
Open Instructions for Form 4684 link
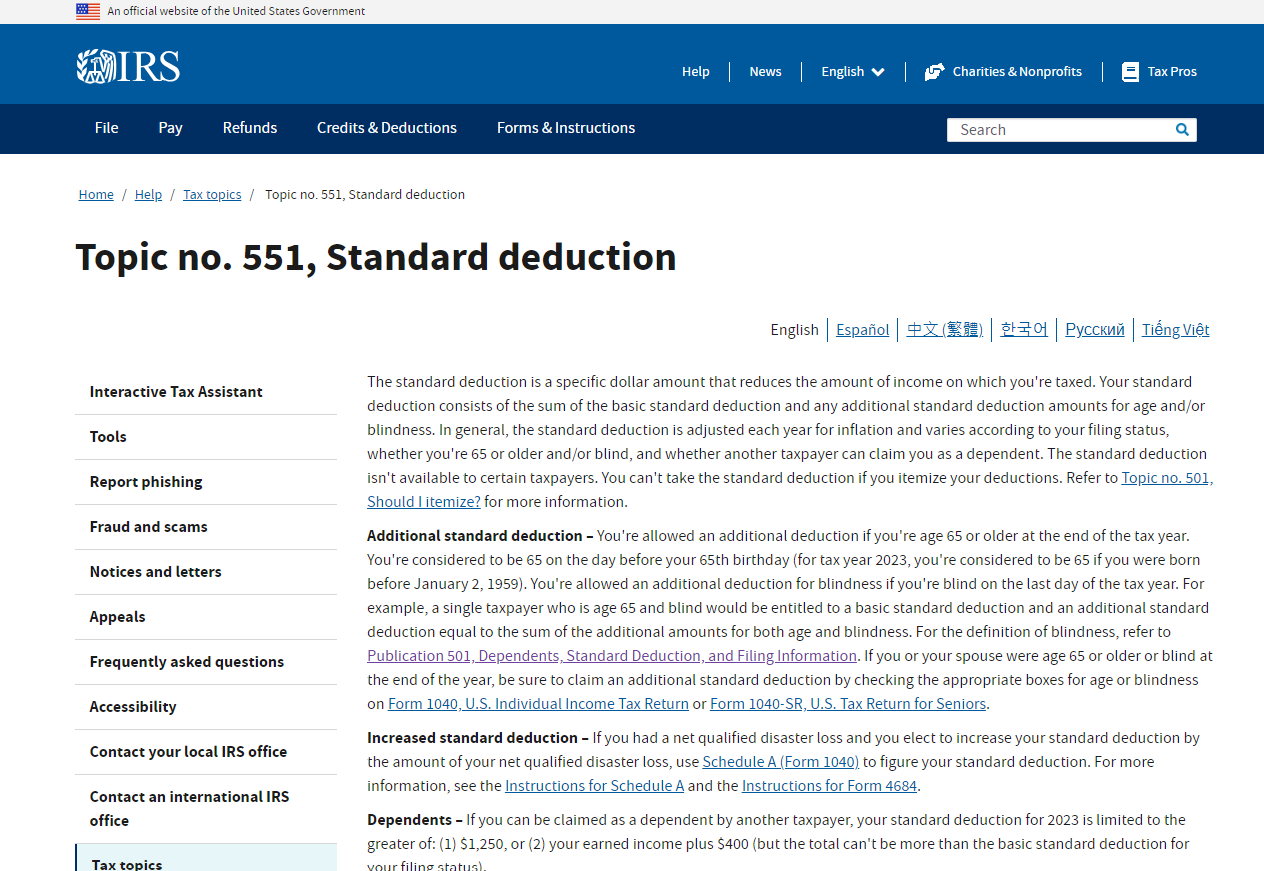[x=829, y=786]
